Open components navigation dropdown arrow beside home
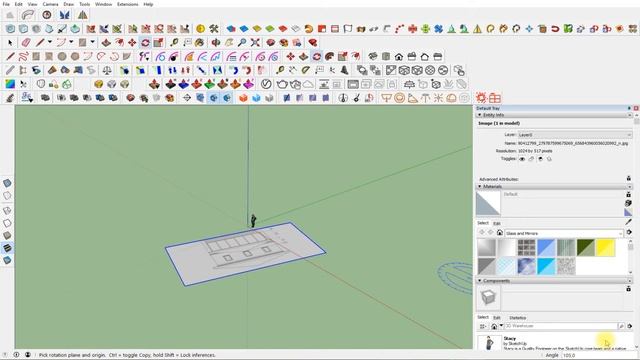640x360 pixels. 501,326
